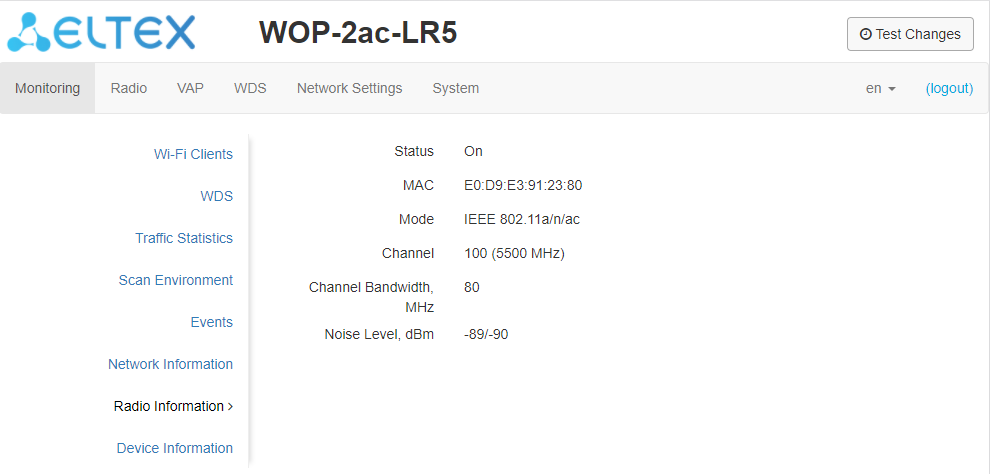
Task: Open Scan Environment page
Action: point(176,280)
